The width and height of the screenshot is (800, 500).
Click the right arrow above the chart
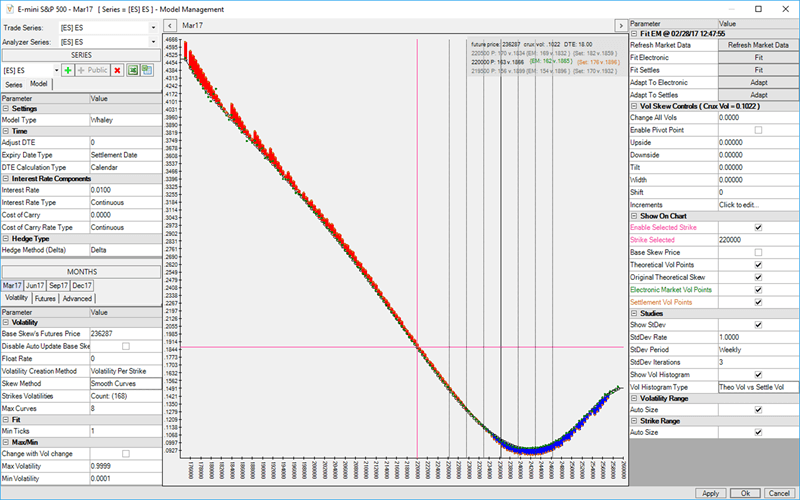pyautogui.click(x=619, y=24)
